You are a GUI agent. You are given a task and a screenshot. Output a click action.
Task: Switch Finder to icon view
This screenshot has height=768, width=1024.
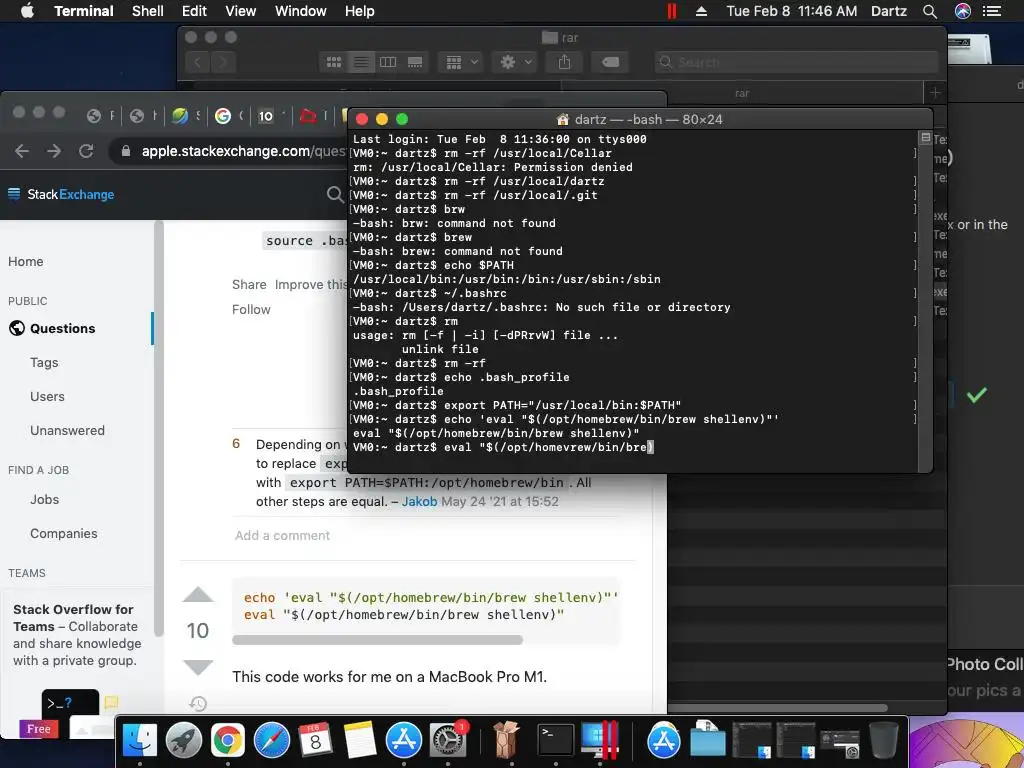tap(334, 62)
